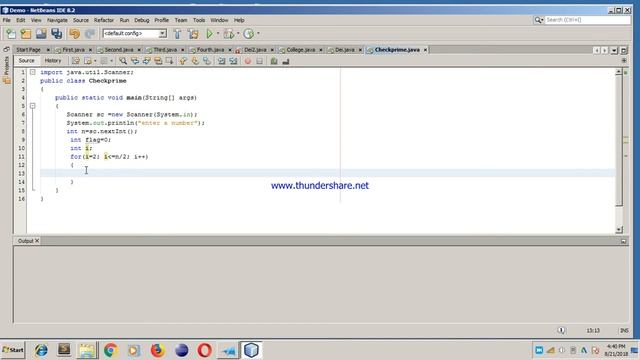The width and height of the screenshot is (640, 360).
Task: Open Firefox from the taskbar
Action: 158,350
